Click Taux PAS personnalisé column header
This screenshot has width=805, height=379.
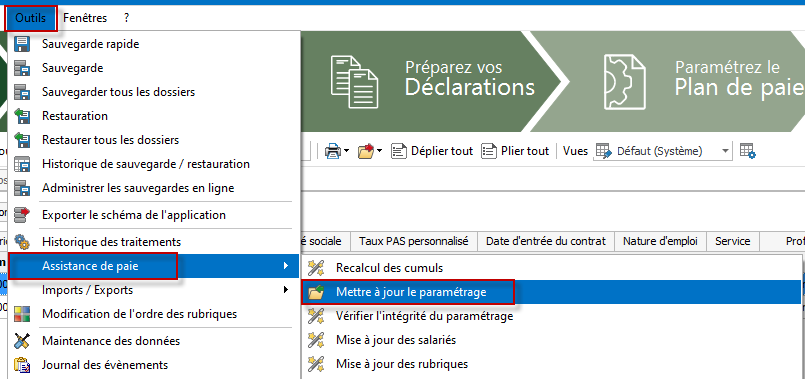point(414,241)
